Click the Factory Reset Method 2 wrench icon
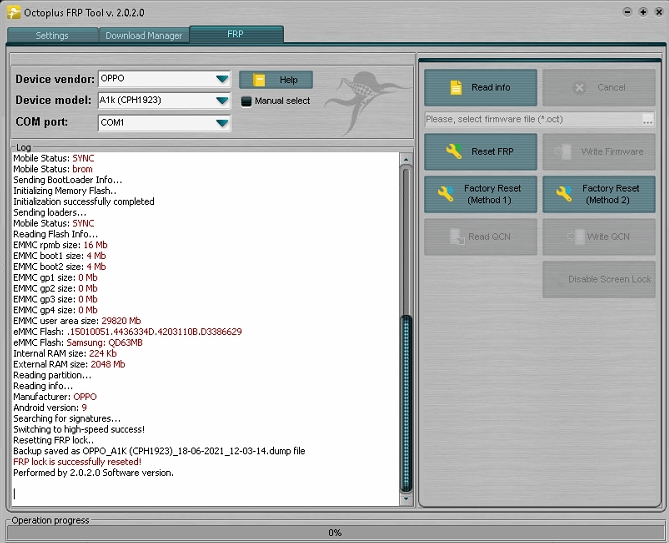This screenshot has height=543, width=669. [x=564, y=194]
